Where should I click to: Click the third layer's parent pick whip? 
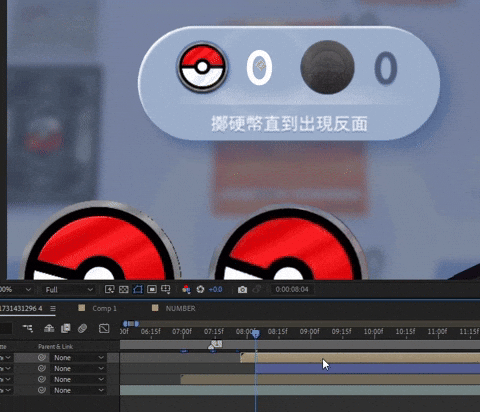click(42, 379)
